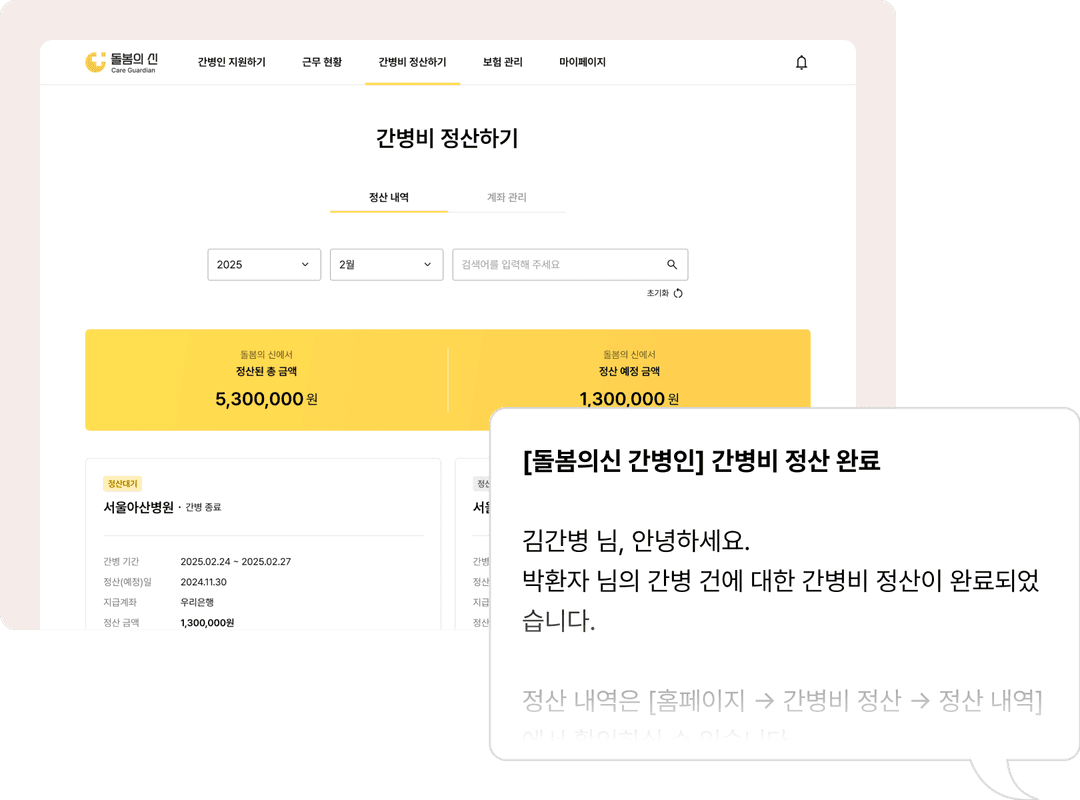Click the 정산된 총 금액 5,300,000원 summary
The height and width of the screenshot is (800, 1080).
pos(266,380)
